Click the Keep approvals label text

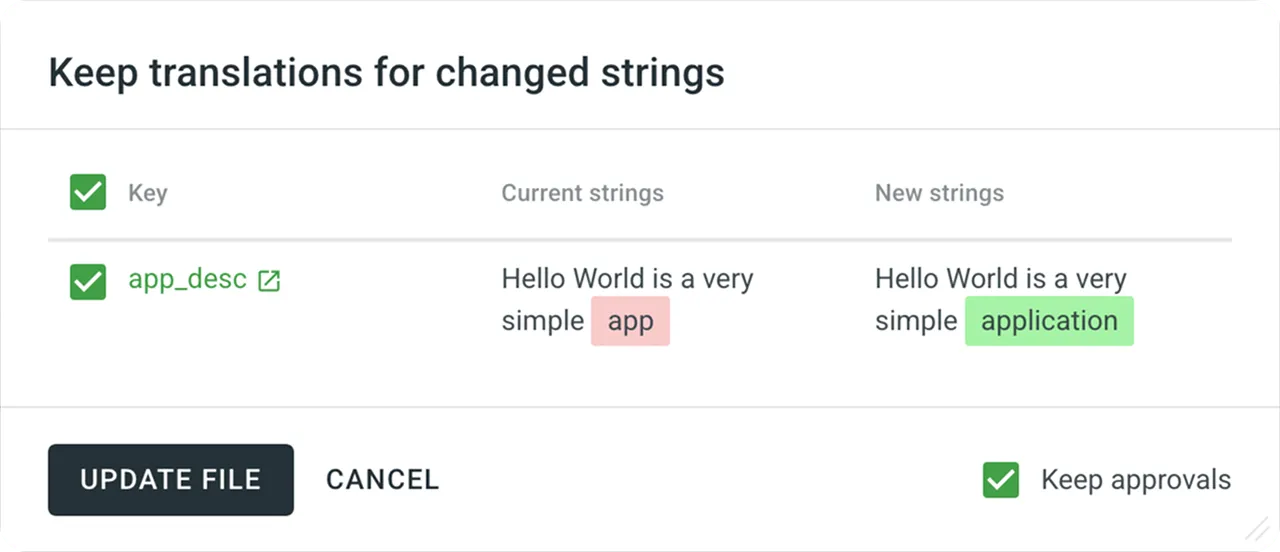[x=1135, y=480]
